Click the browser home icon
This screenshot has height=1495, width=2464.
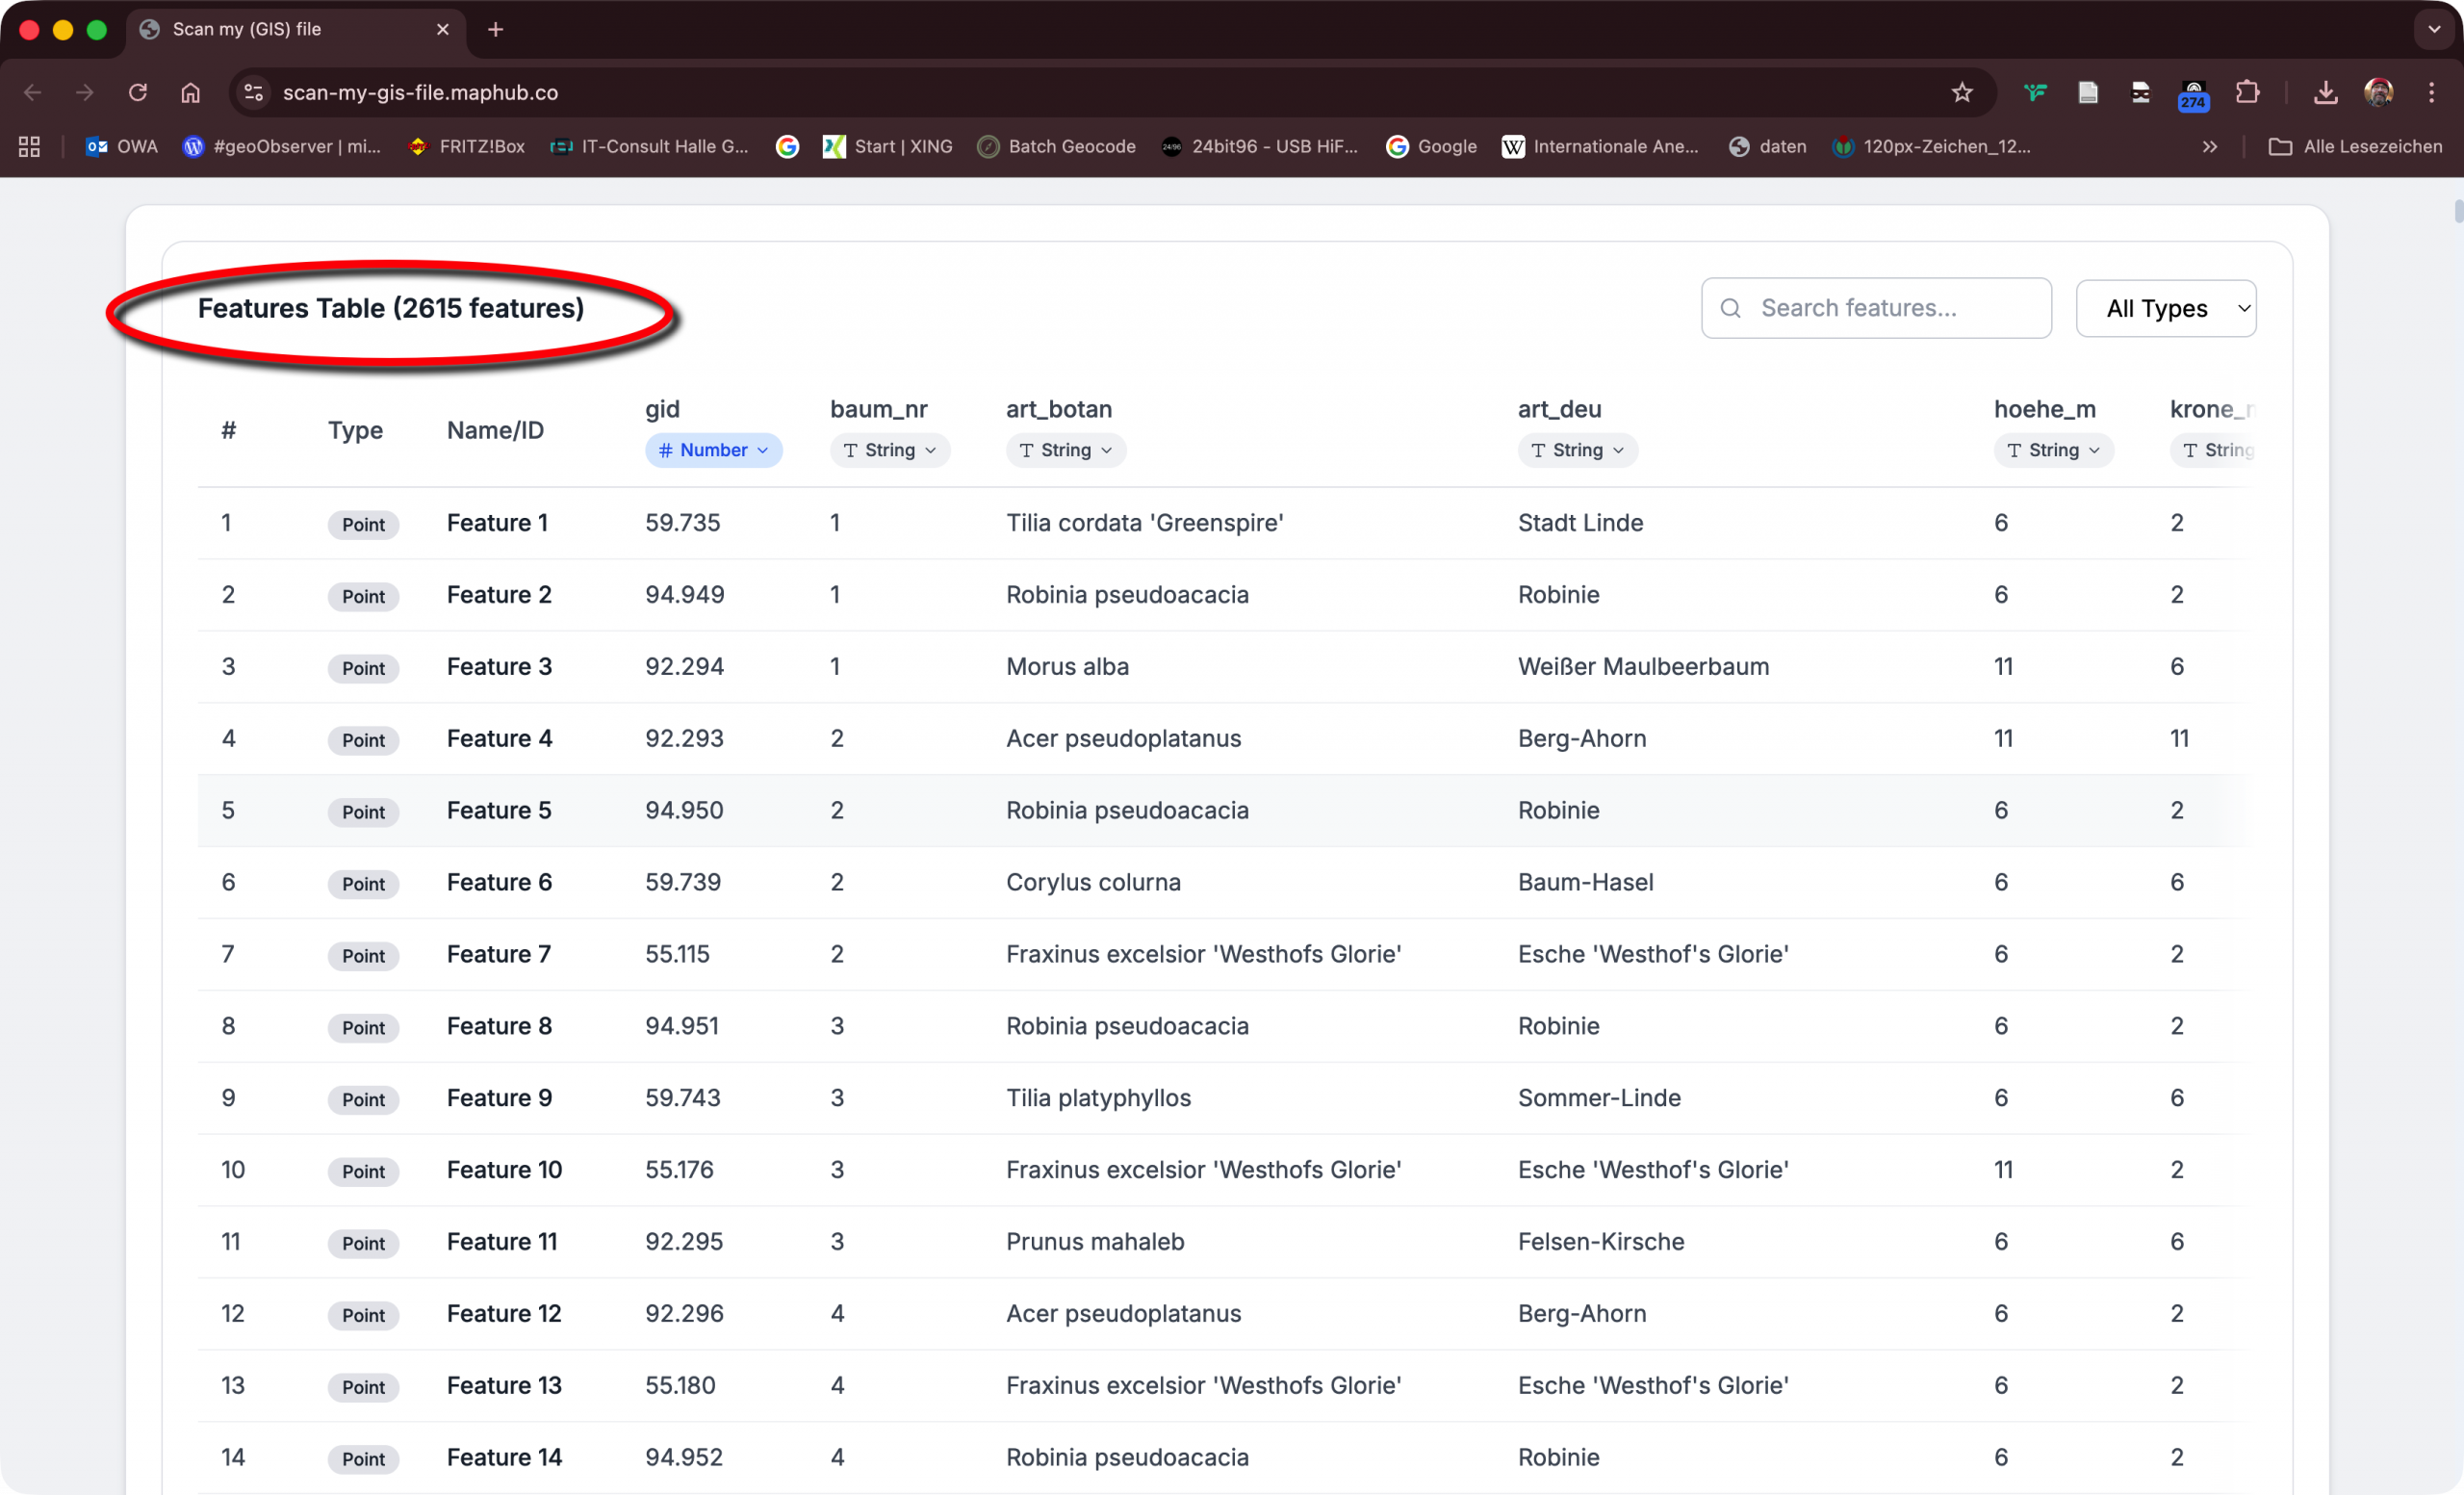click(190, 92)
